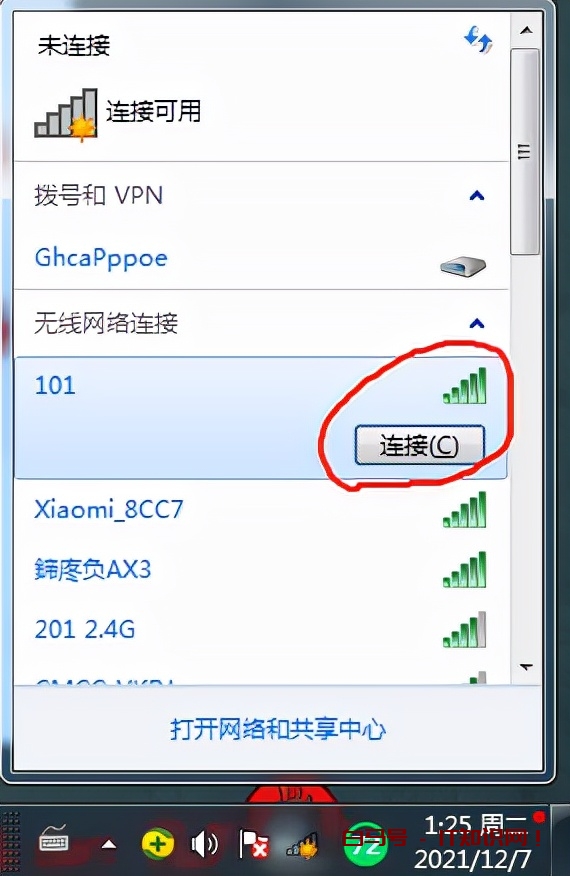The height and width of the screenshot is (876, 570).
Task: Click the GhcaPppoe modem connection icon
Action: pyautogui.click(x=463, y=265)
